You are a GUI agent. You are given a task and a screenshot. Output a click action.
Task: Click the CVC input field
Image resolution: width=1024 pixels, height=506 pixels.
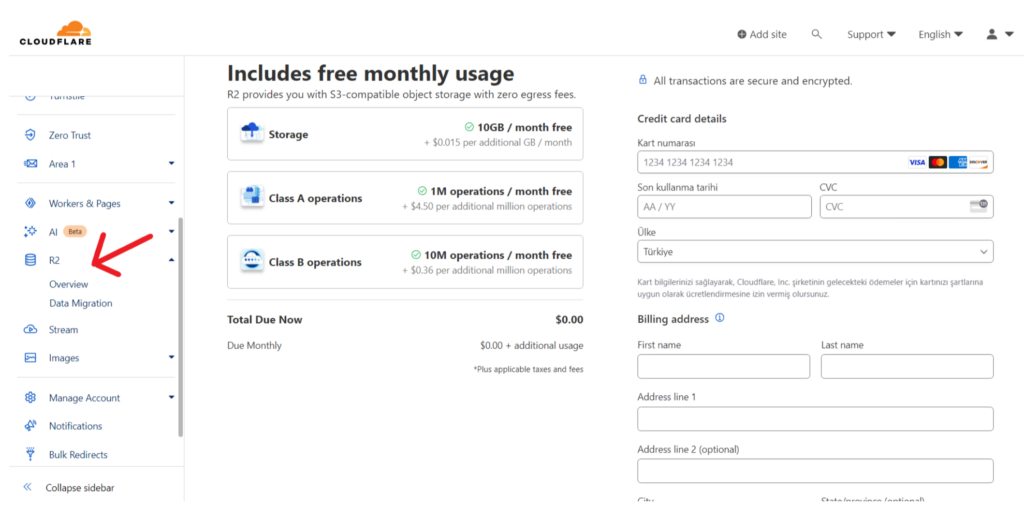pos(906,206)
